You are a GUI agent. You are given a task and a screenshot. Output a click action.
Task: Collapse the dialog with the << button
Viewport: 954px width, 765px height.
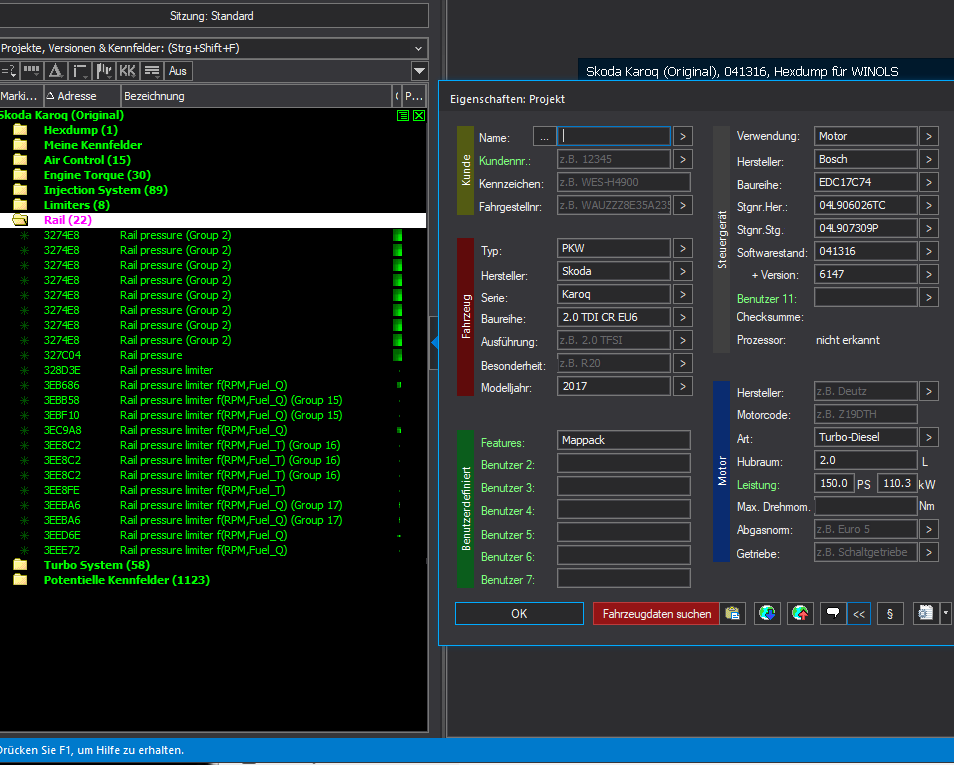point(858,614)
